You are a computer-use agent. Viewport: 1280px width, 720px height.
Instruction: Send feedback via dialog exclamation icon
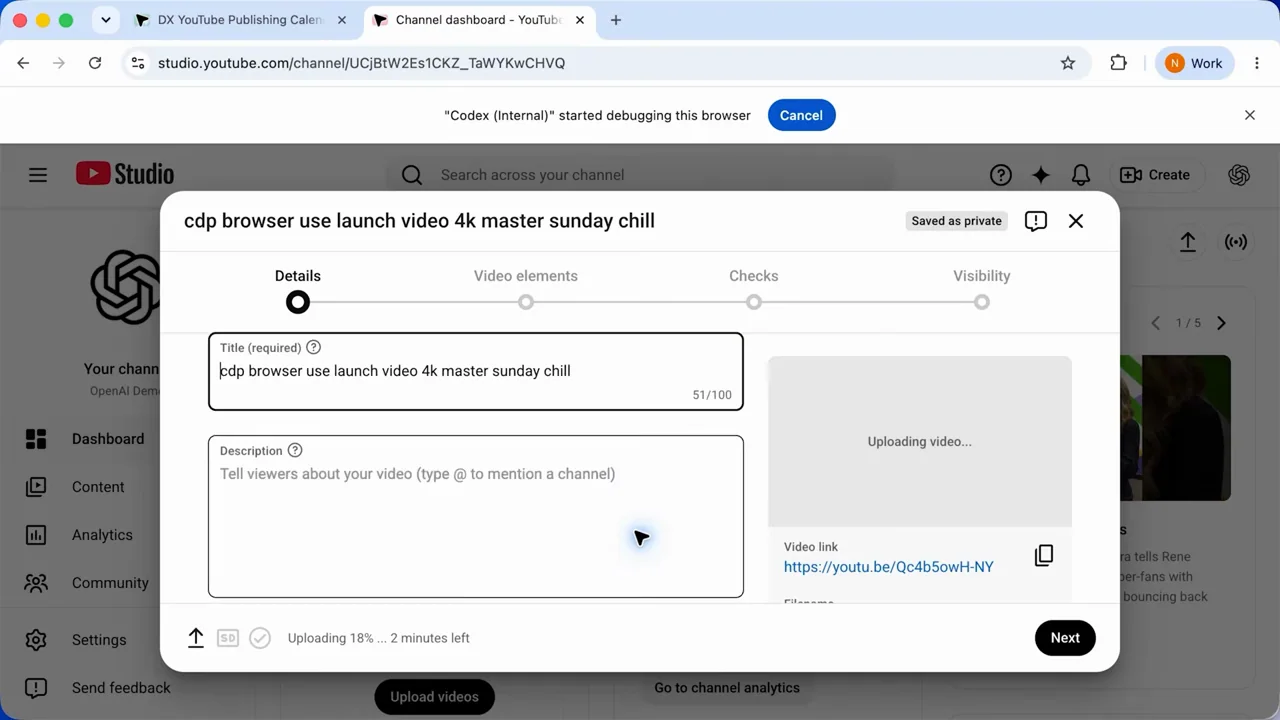click(x=1036, y=221)
